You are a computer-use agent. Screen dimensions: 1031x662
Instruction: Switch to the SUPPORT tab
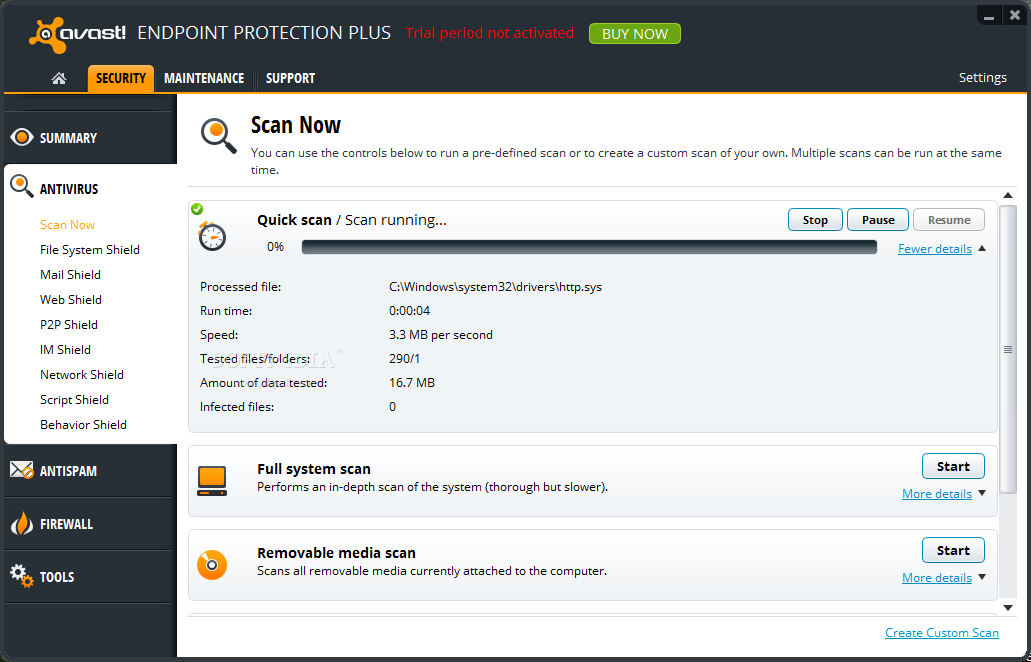(290, 78)
